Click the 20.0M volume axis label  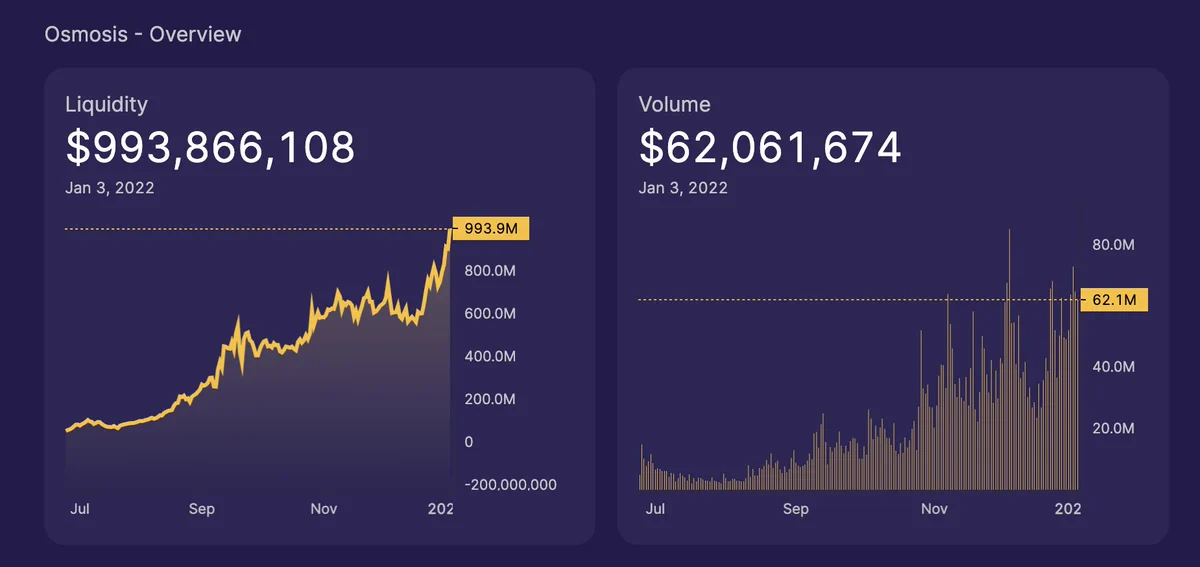[1113, 428]
